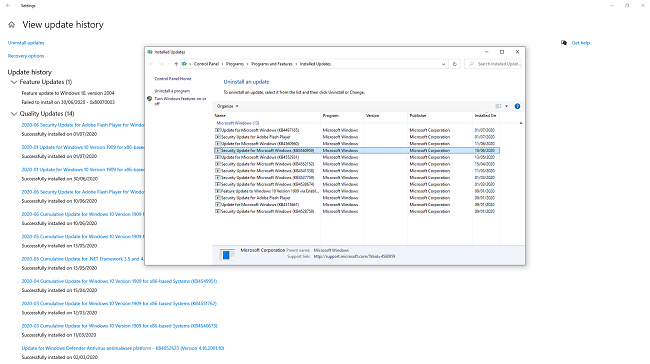Open recent locations dropdown beside forward arrow
Image resolution: width=650 pixels, height=364 pixels.
tap(169, 64)
